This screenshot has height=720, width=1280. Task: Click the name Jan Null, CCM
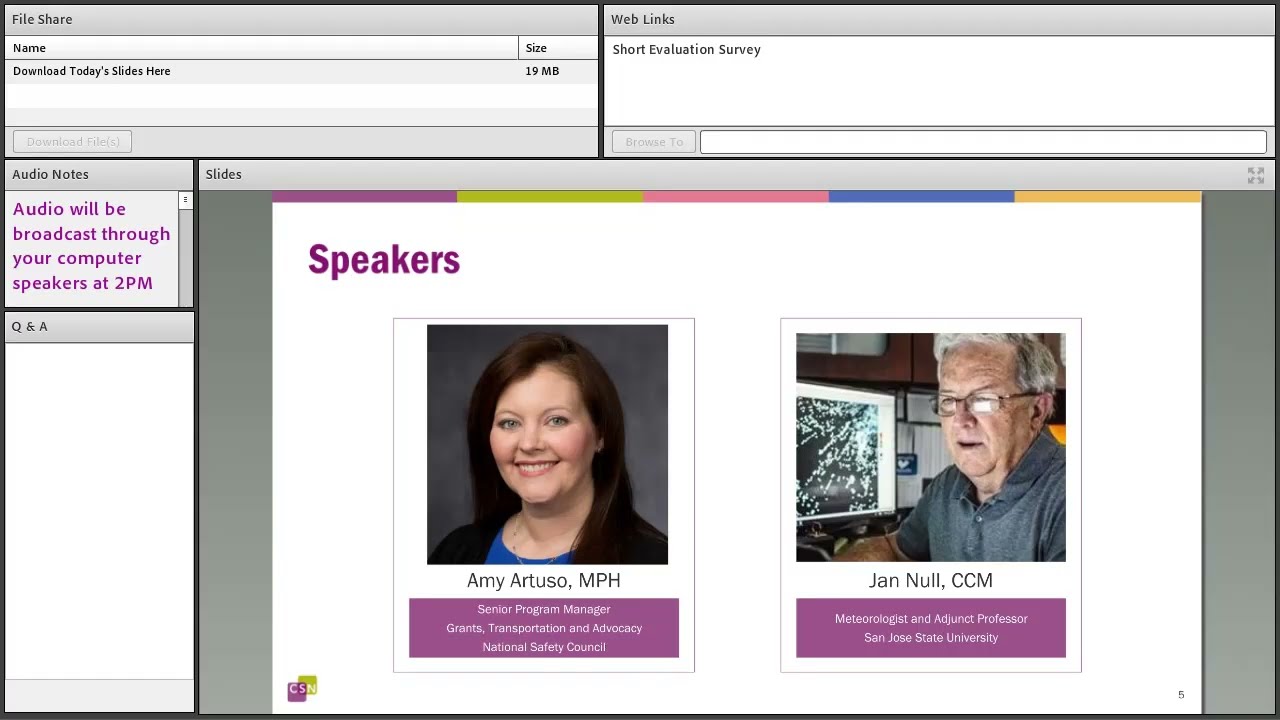click(x=931, y=580)
